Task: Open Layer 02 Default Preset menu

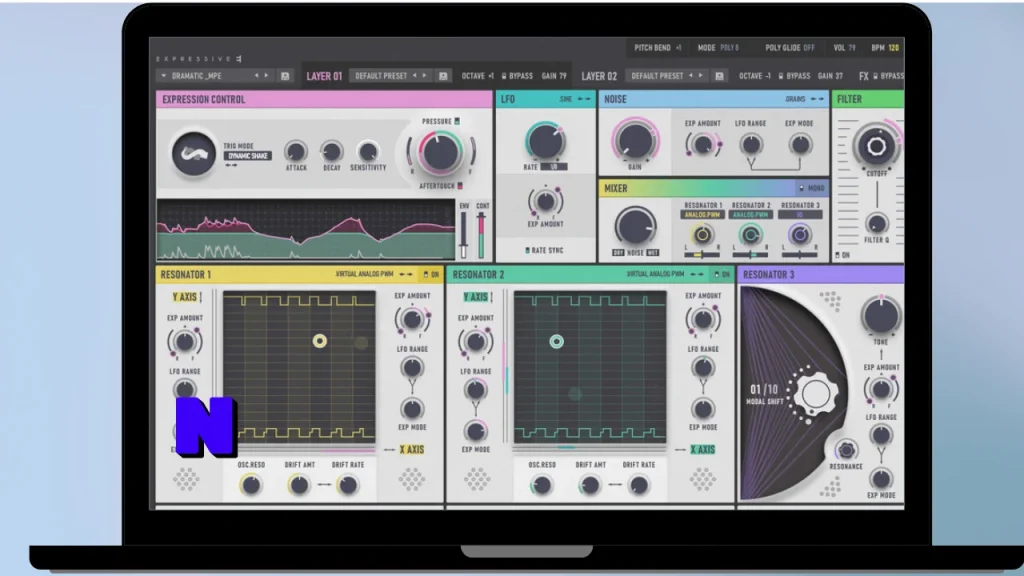Action: tap(658, 76)
